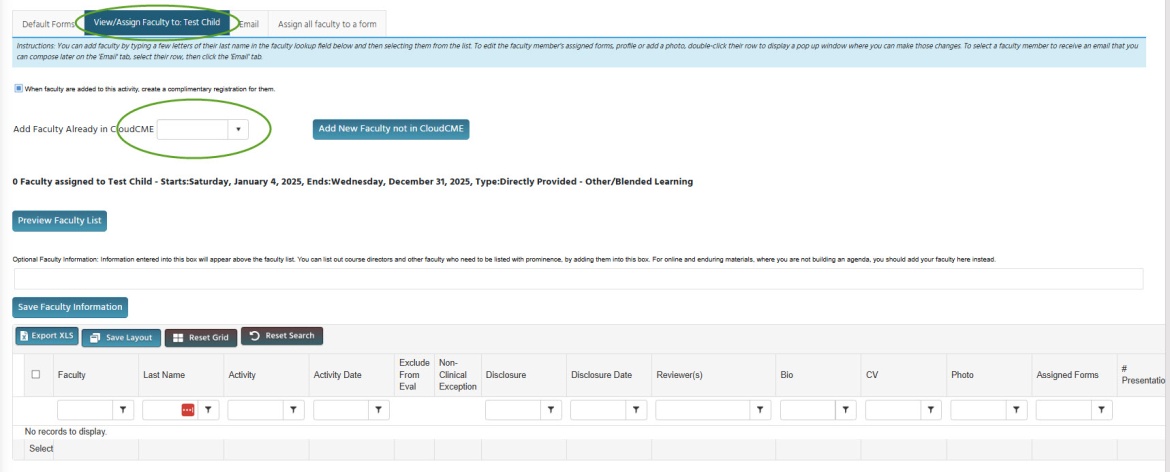Click the Photo column filter icon
1170x472 pixels.
click(x=1017, y=409)
